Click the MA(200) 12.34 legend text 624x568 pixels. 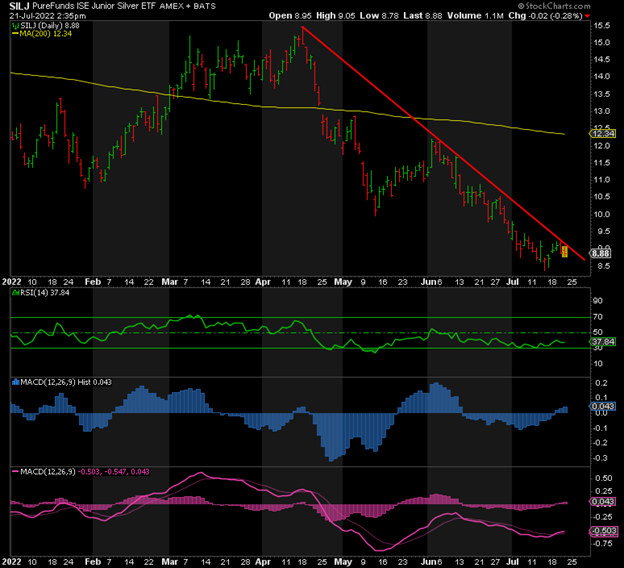tap(46, 34)
